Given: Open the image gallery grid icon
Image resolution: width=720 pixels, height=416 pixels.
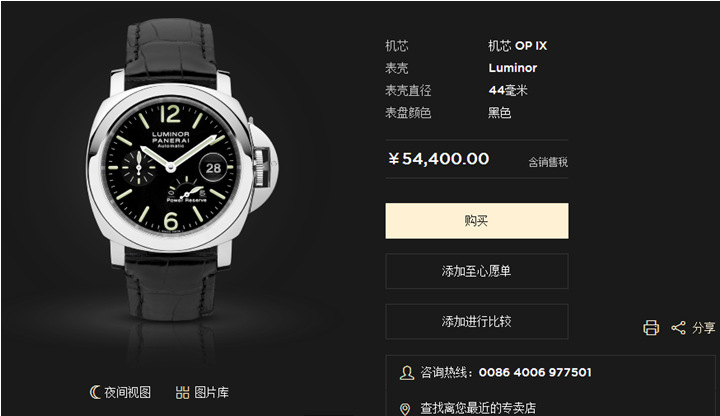Looking at the screenshot, I should pyautogui.click(x=182, y=393).
